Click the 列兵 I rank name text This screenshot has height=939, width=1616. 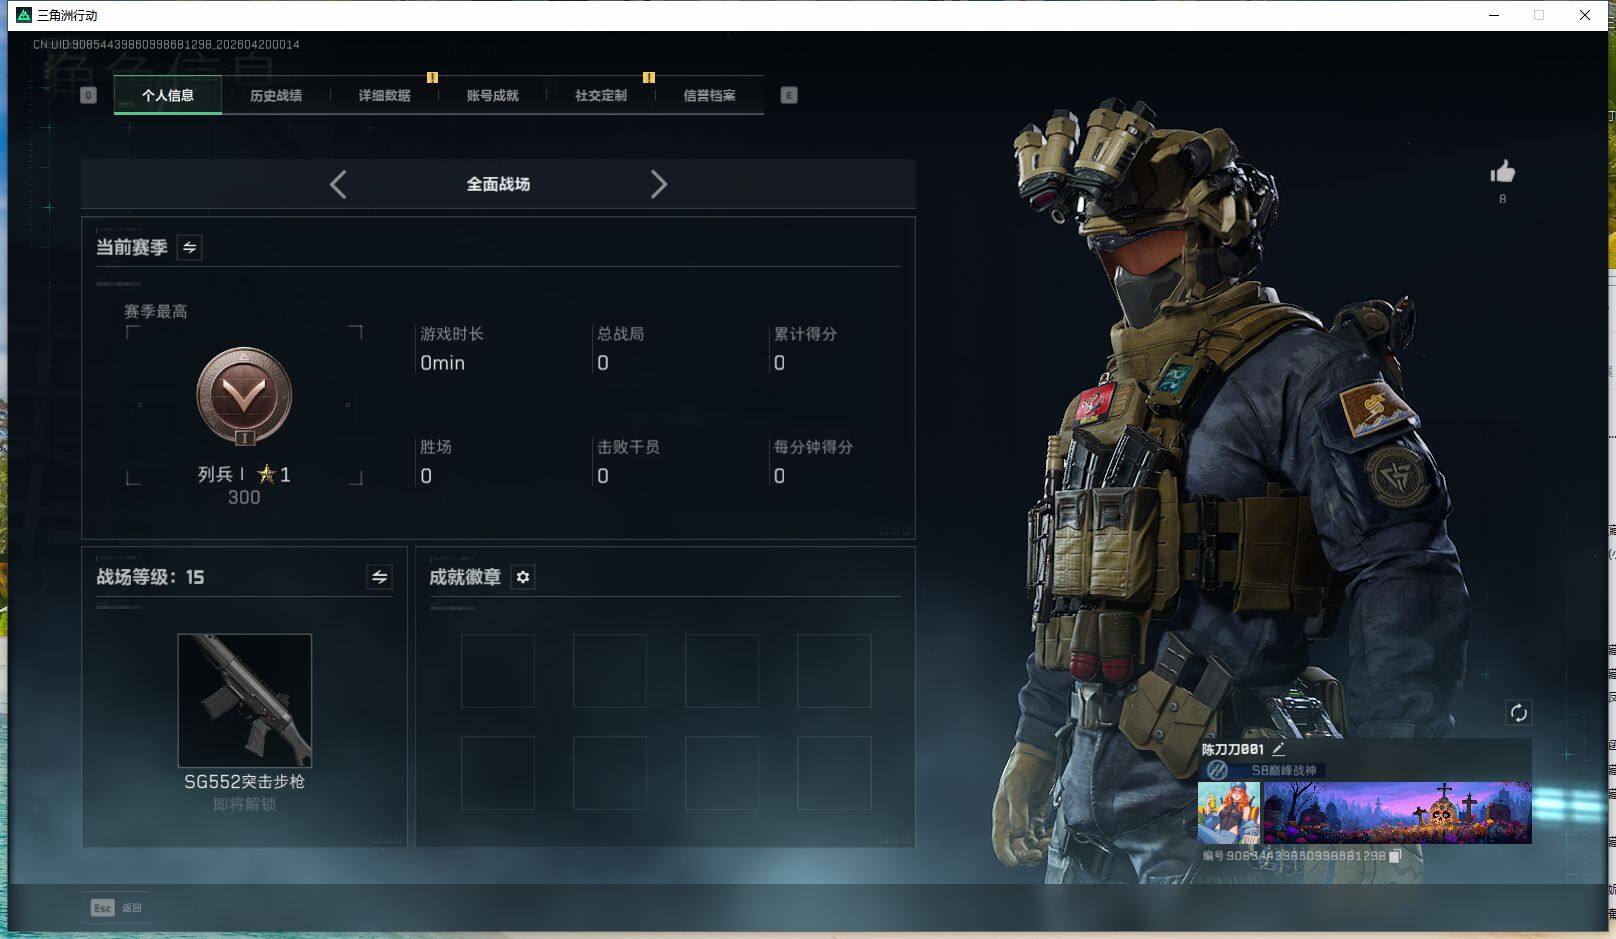[x=221, y=474]
